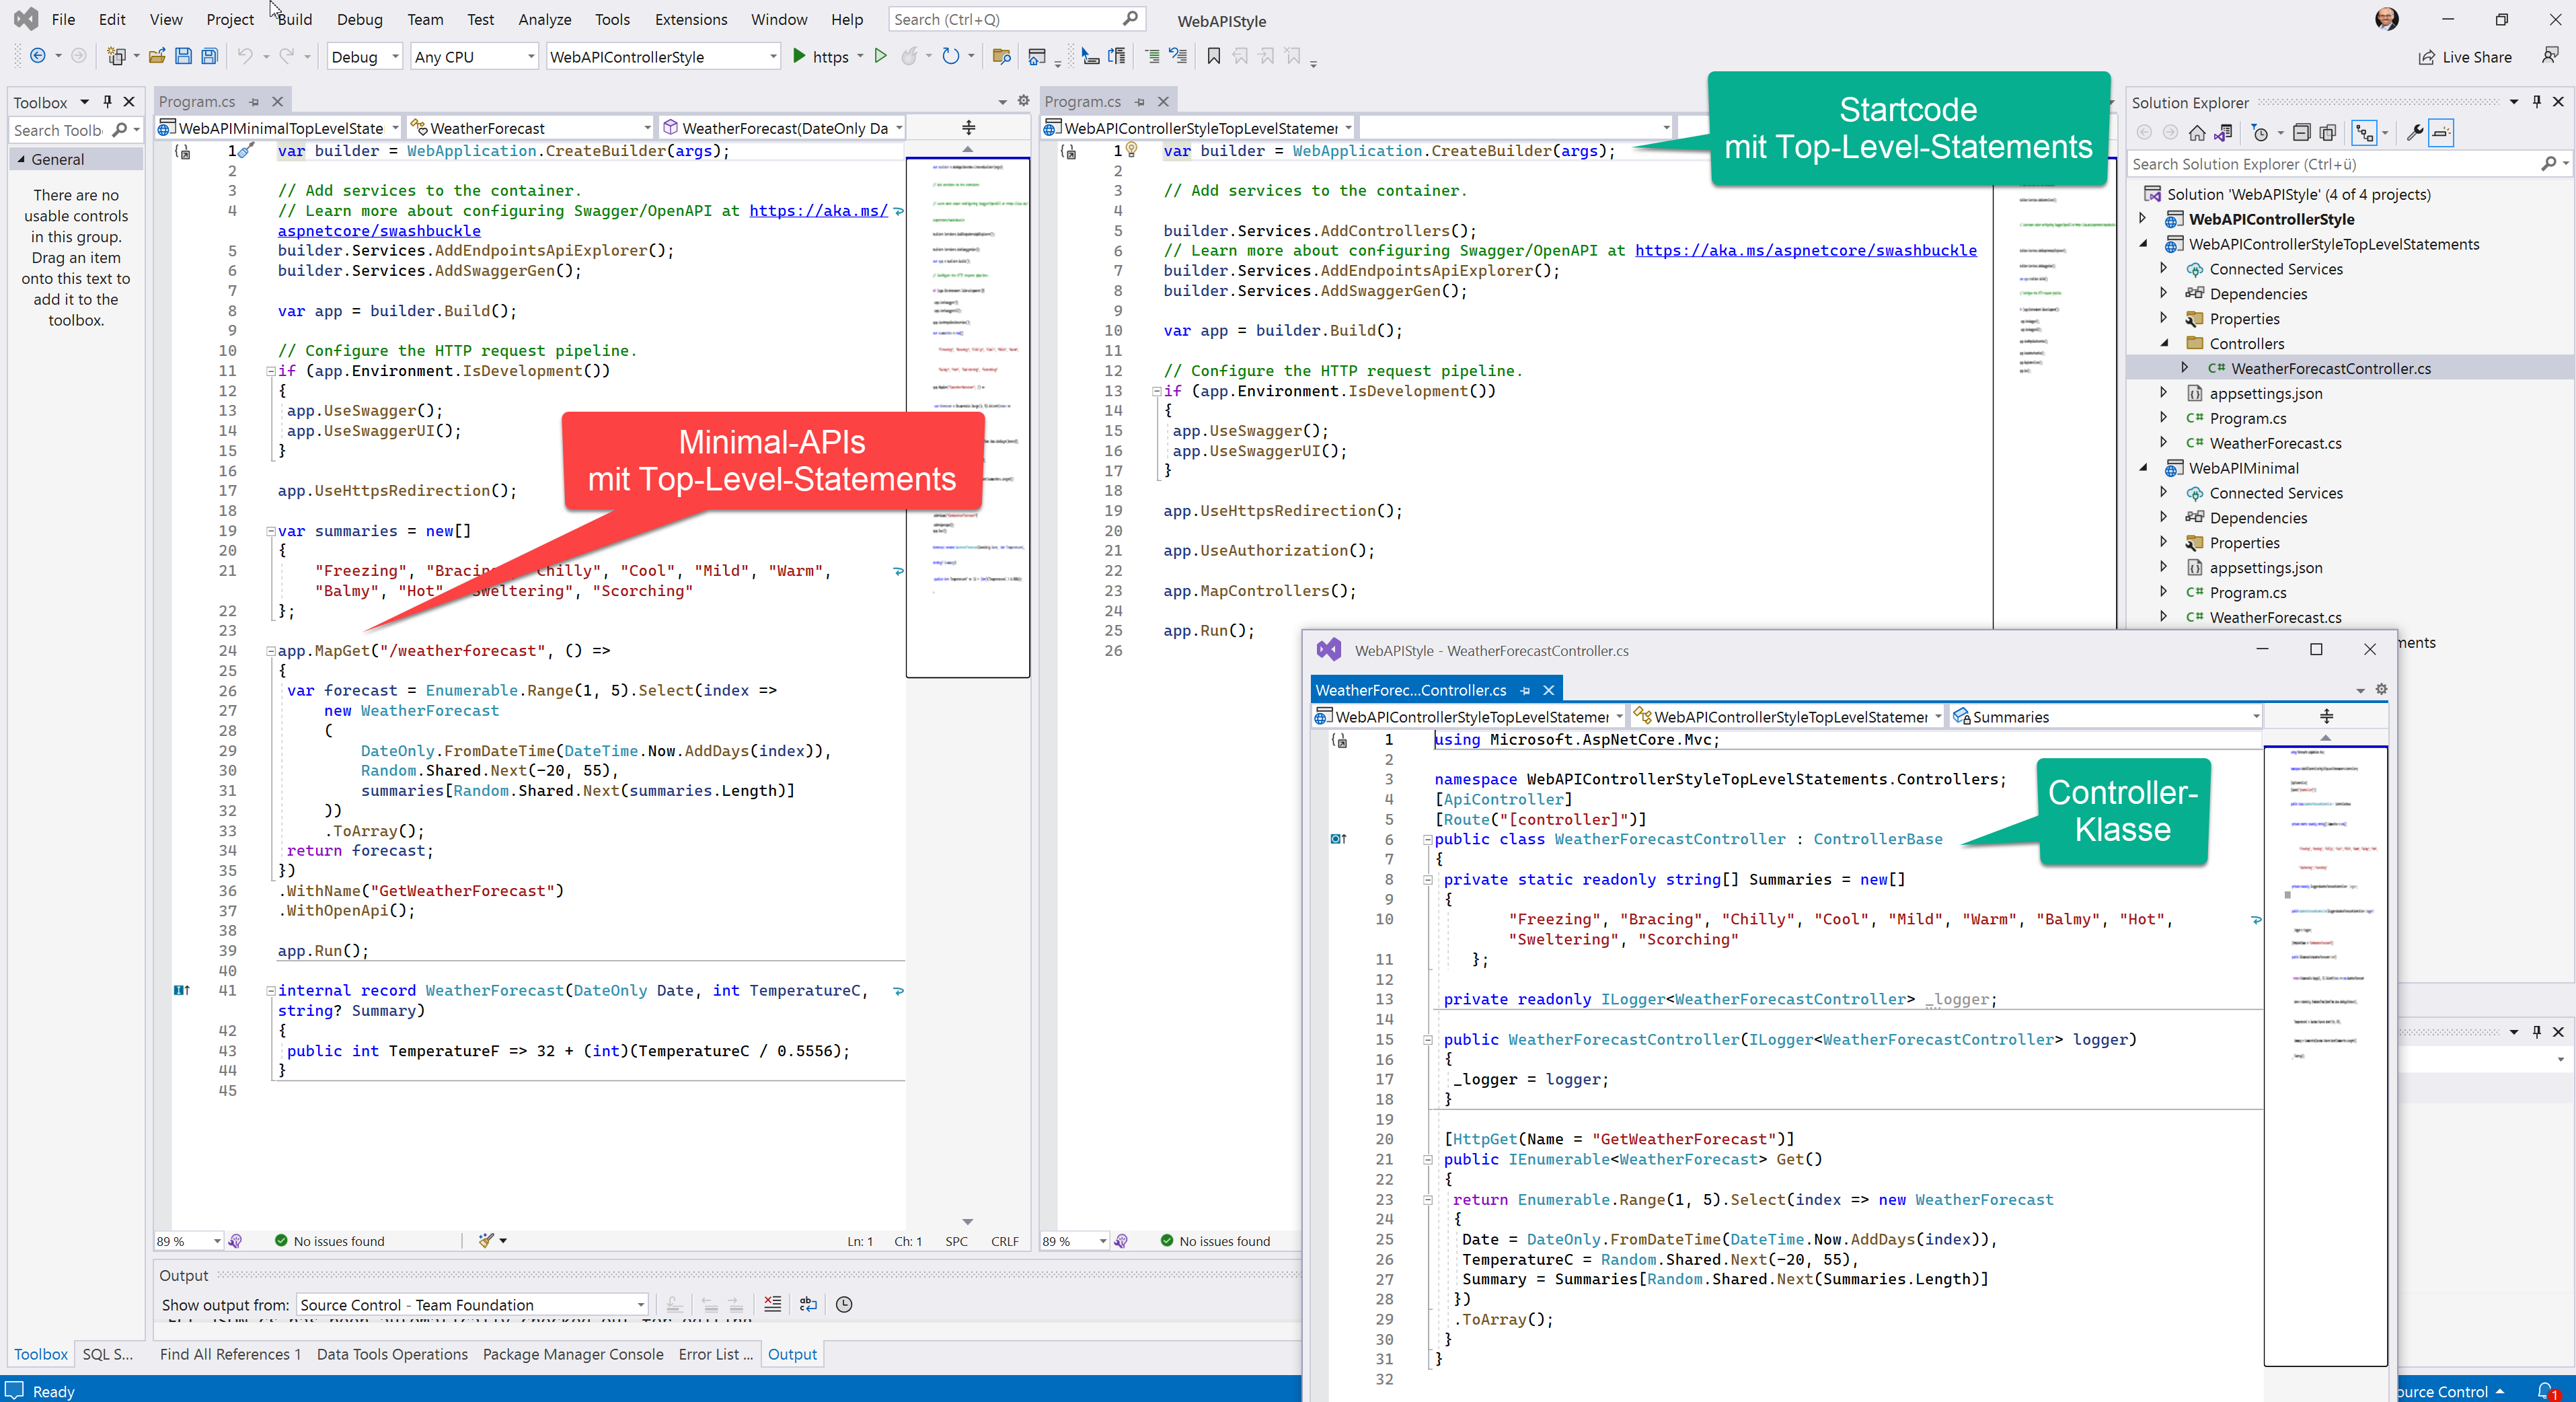This screenshot has width=2576, height=1402.
Task: Open Properties wrench in Solution Explorer
Action: [2414, 133]
